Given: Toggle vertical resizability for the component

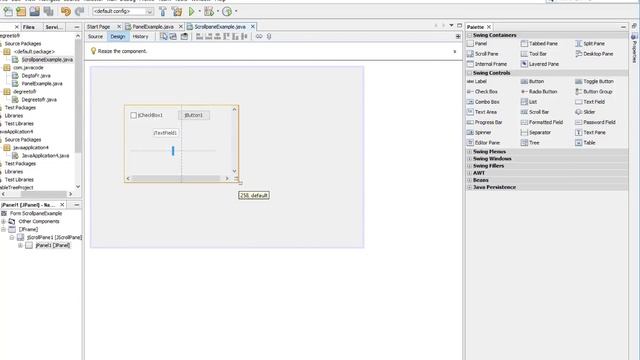Looking at the screenshot, I should (269, 36).
